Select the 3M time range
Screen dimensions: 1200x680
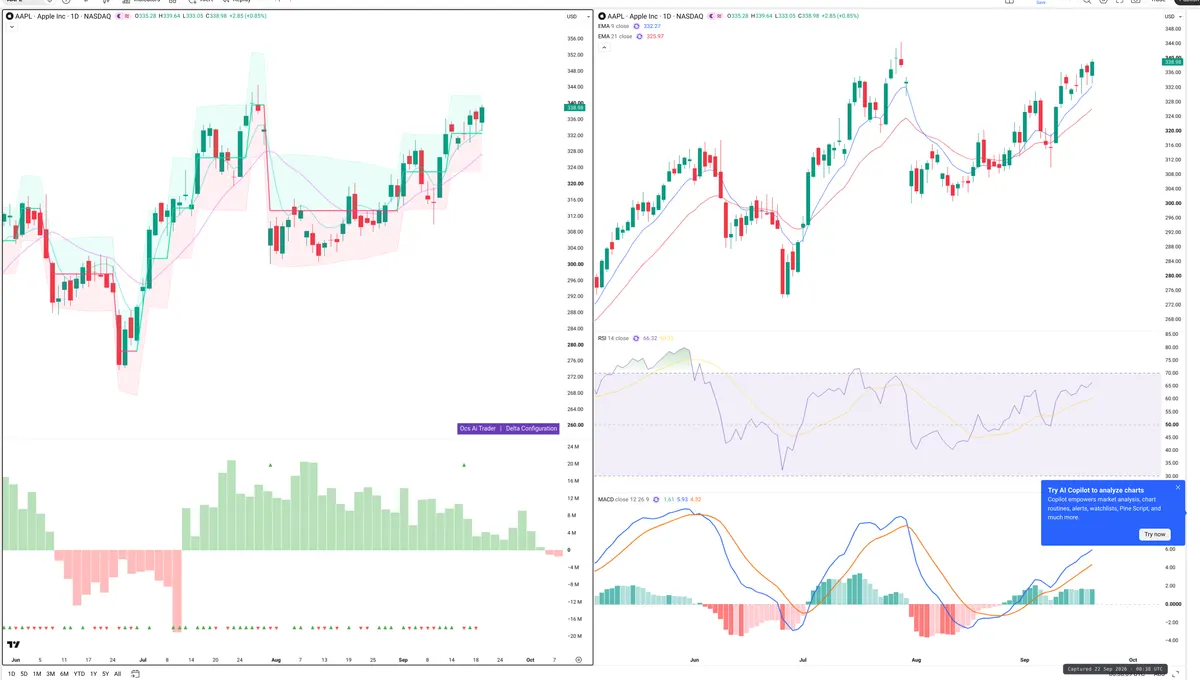[x=50, y=674]
